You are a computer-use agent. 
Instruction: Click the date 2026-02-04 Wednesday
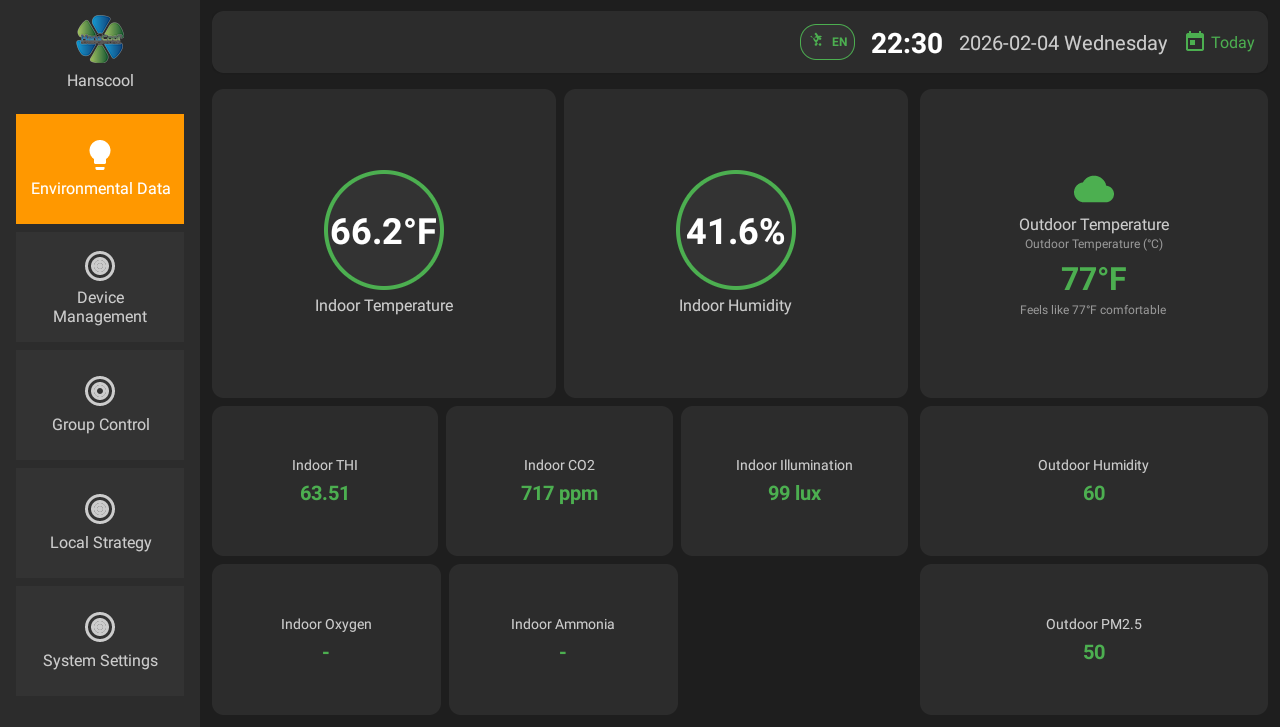1063,43
